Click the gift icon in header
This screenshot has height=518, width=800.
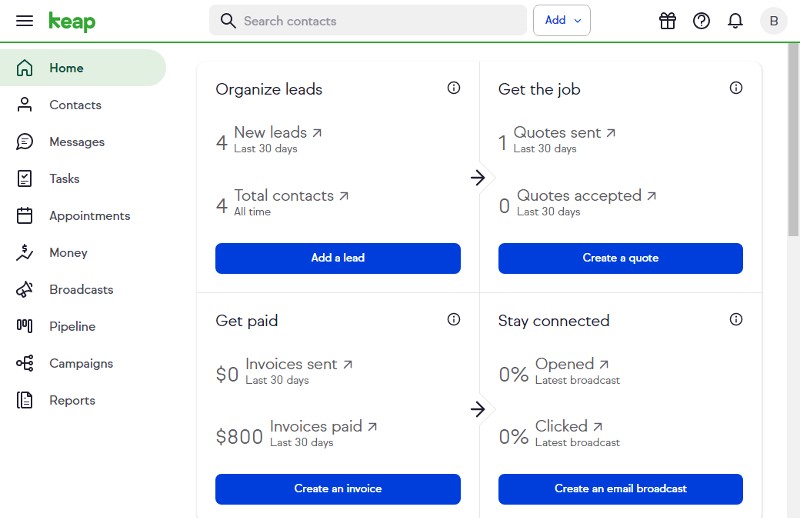668,21
